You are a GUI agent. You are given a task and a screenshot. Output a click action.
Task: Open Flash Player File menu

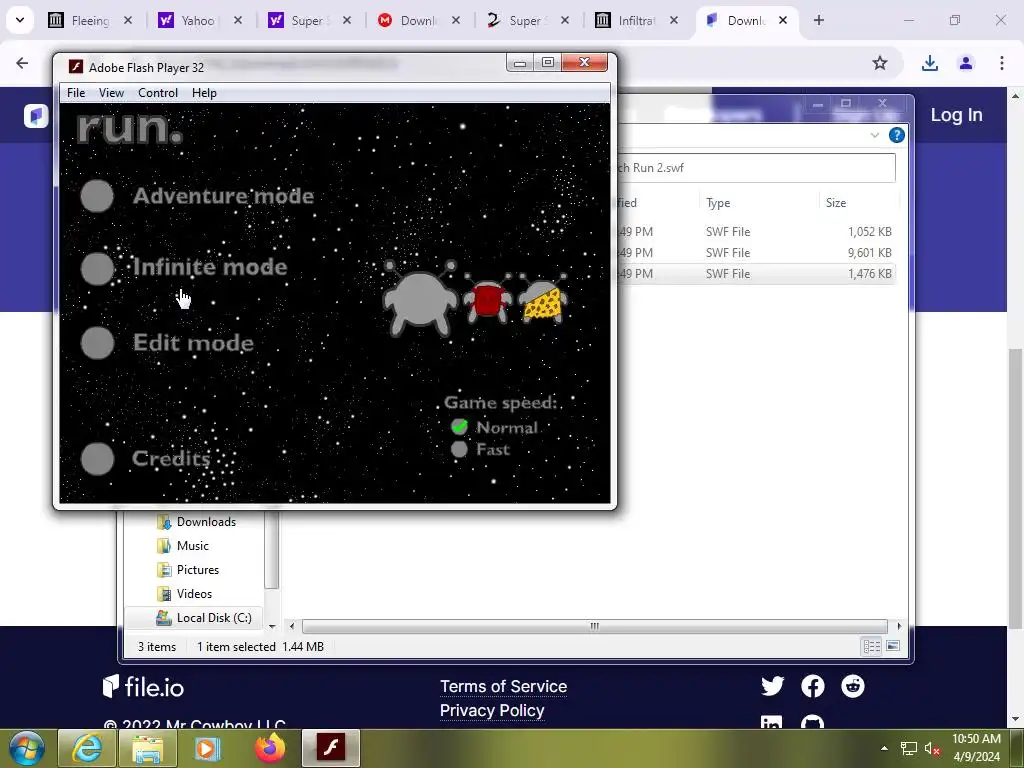tap(76, 93)
